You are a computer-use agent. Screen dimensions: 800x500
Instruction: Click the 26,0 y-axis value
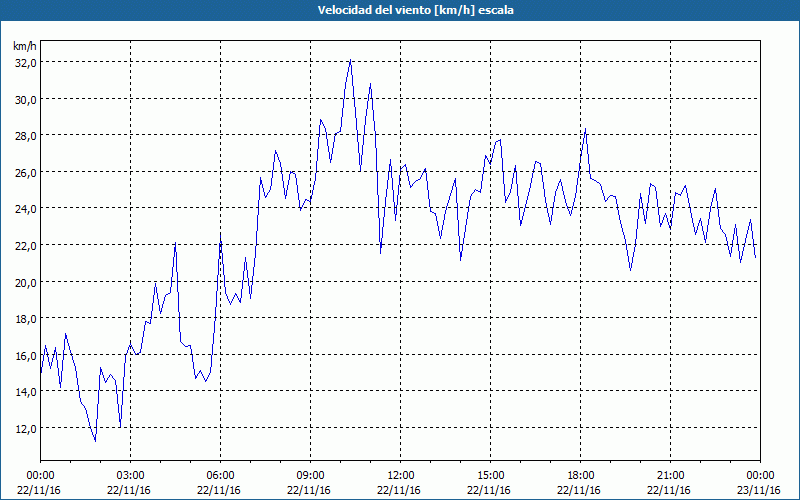point(26,172)
